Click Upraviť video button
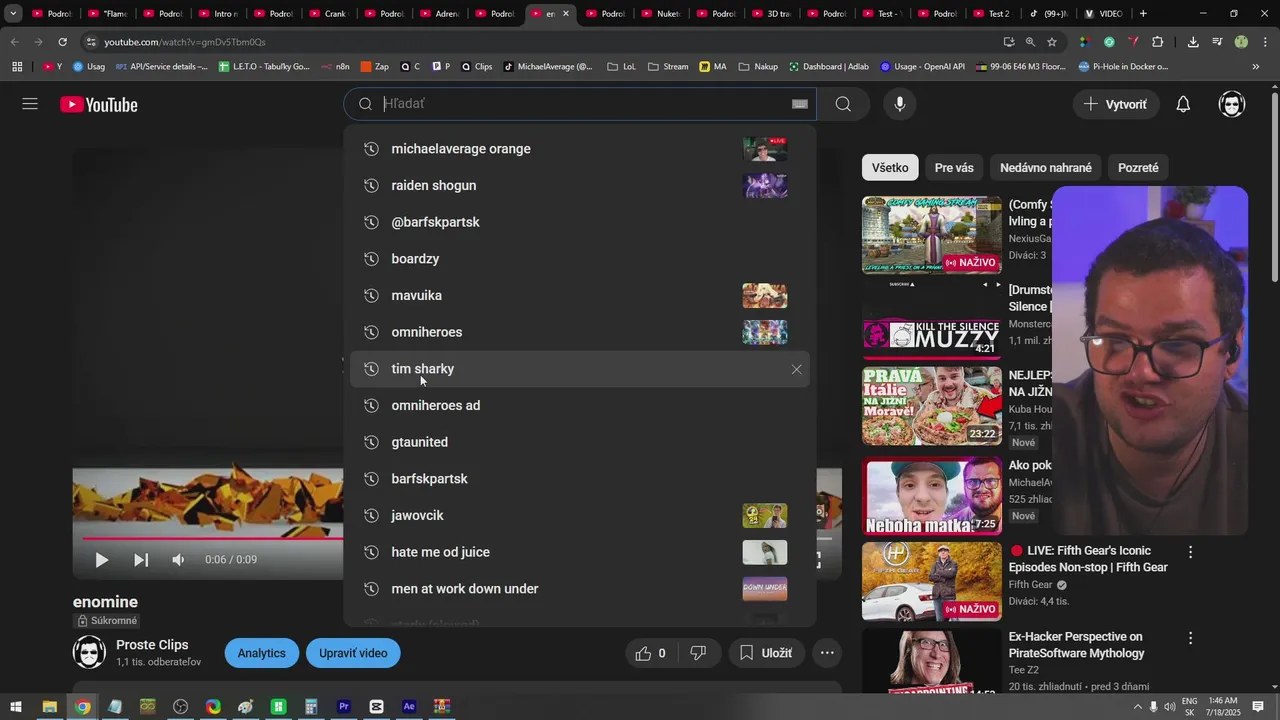 (353, 653)
